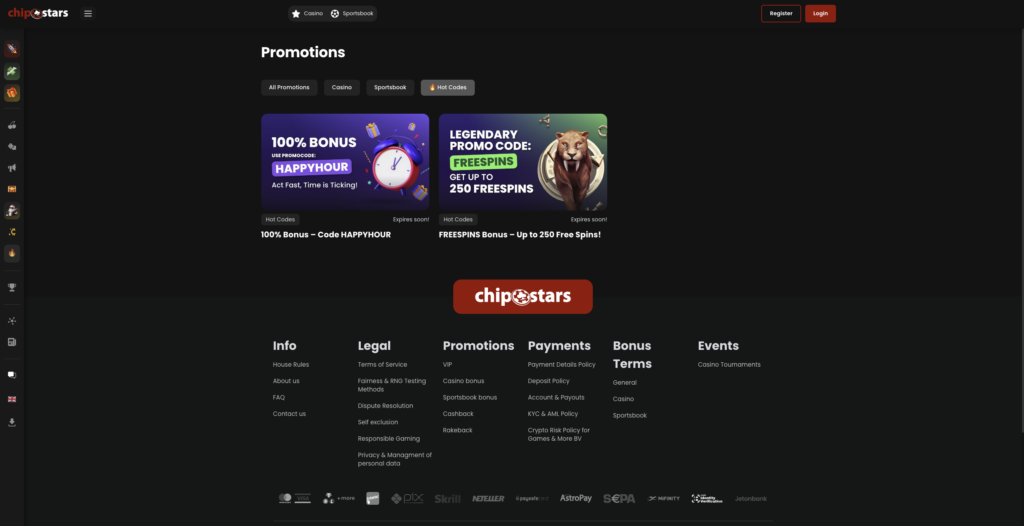
Task: Select the Hot Codes filter
Action: (x=448, y=88)
